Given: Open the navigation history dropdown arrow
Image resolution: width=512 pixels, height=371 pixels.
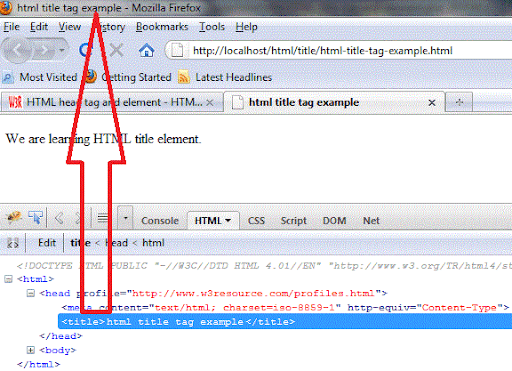Looking at the screenshot, I should point(62,50).
